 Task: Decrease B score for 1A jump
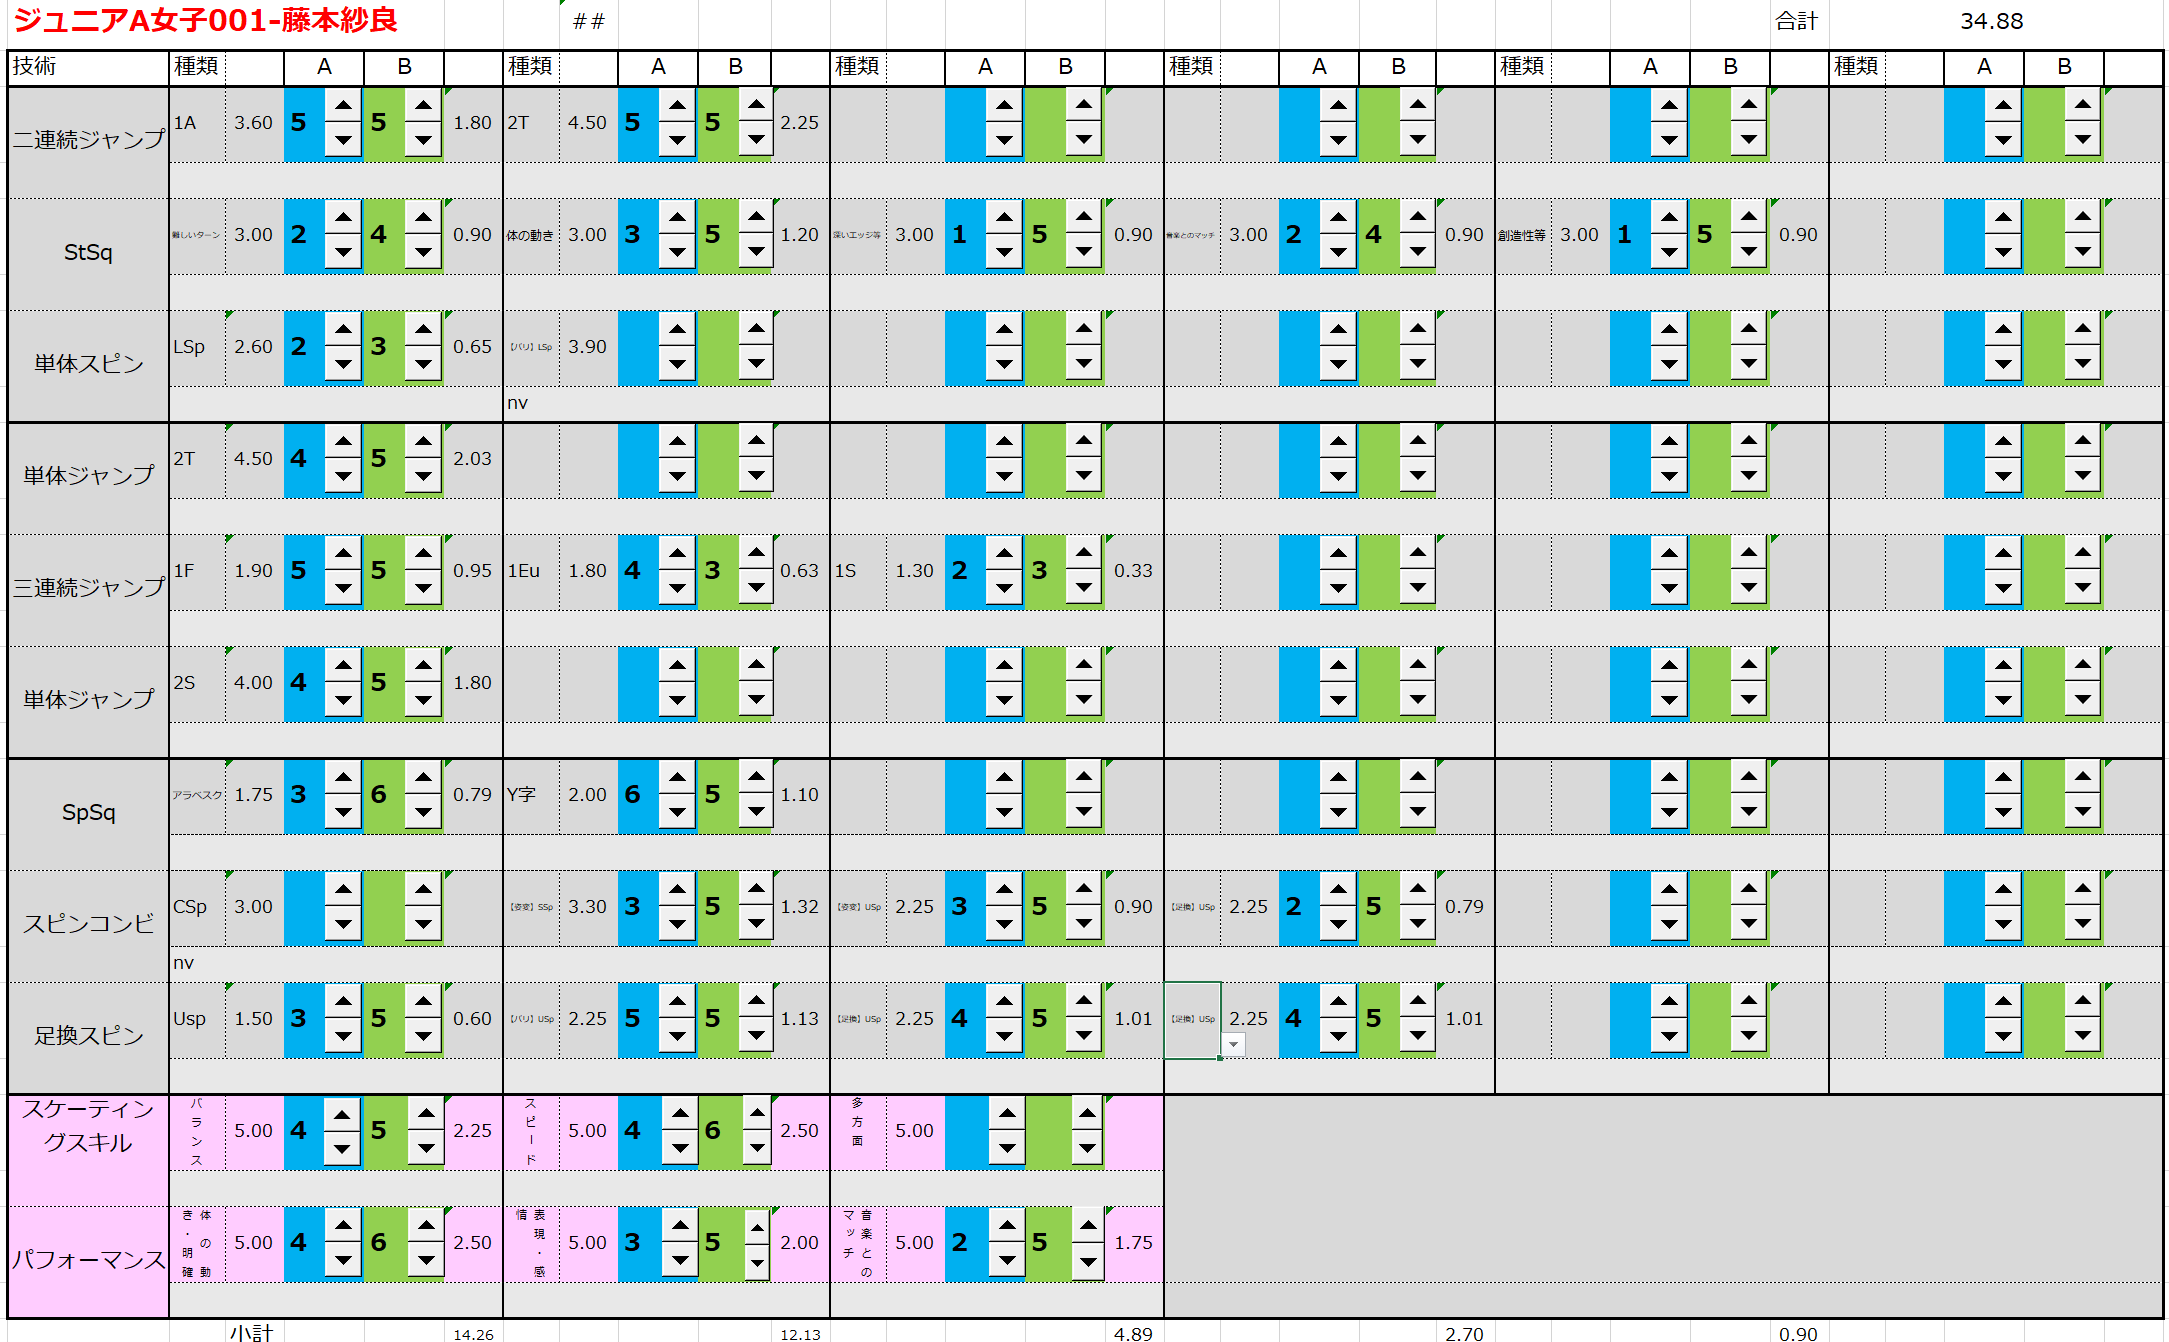(423, 140)
